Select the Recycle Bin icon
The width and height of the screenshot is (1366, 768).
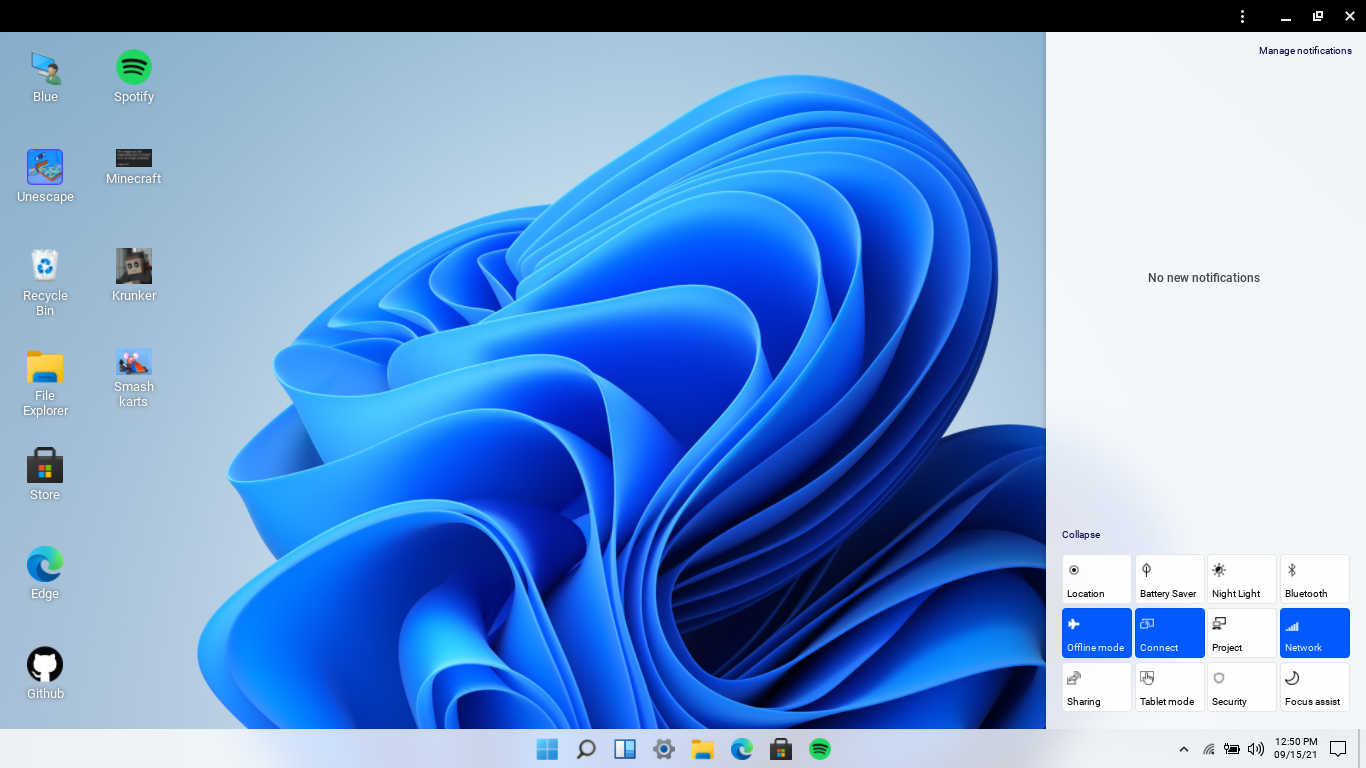tap(45, 283)
